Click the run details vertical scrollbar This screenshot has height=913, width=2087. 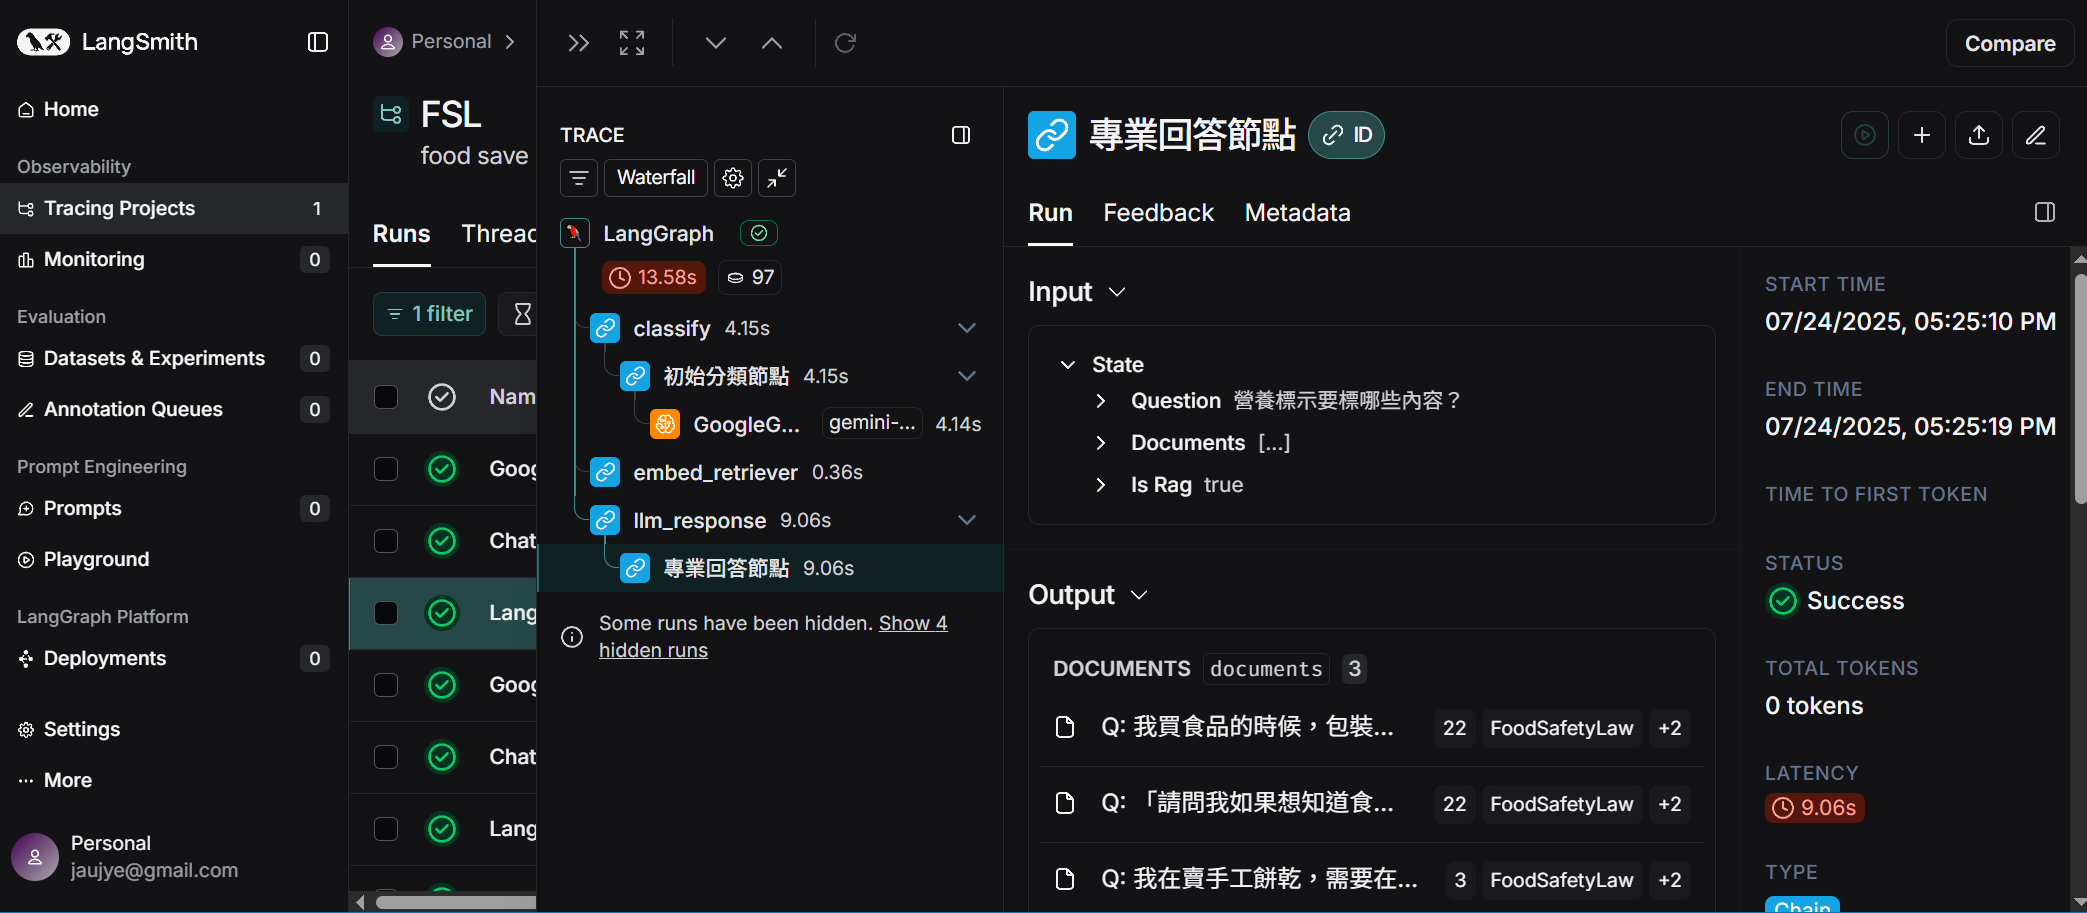tap(2080, 390)
